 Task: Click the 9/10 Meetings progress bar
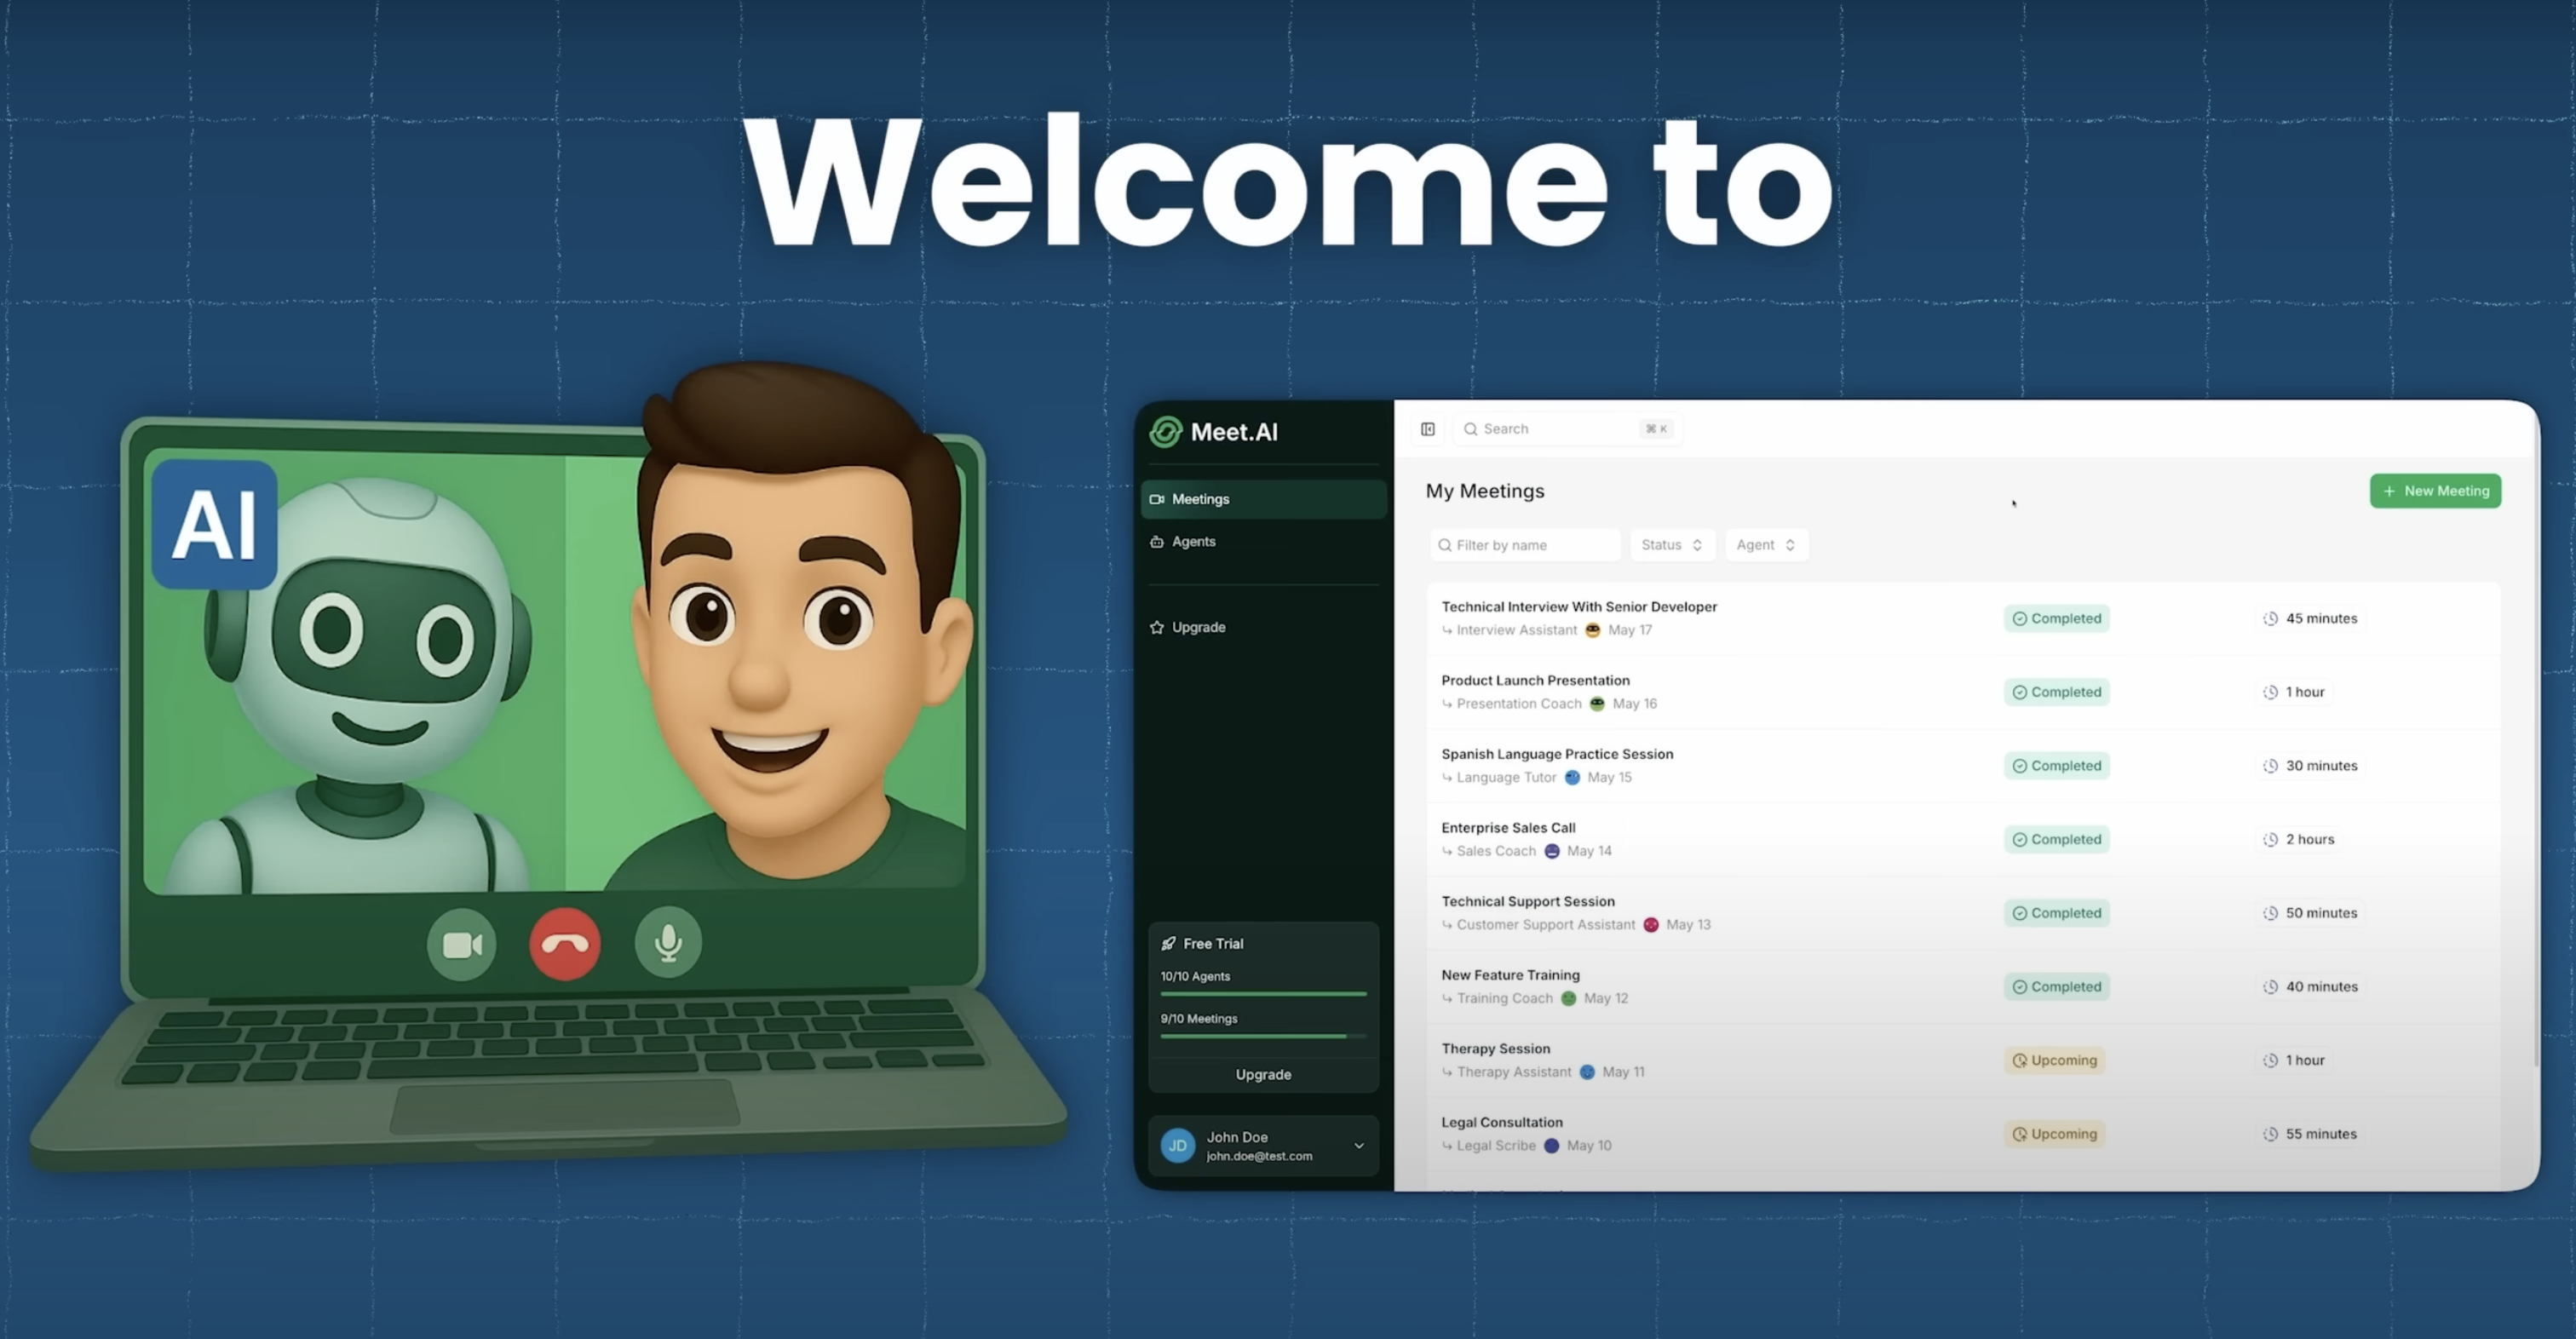1263,1036
